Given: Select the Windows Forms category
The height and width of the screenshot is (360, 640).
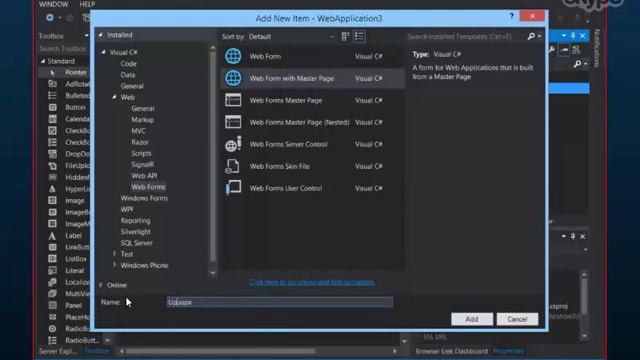Looking at the screenshot, I should 144,198.
